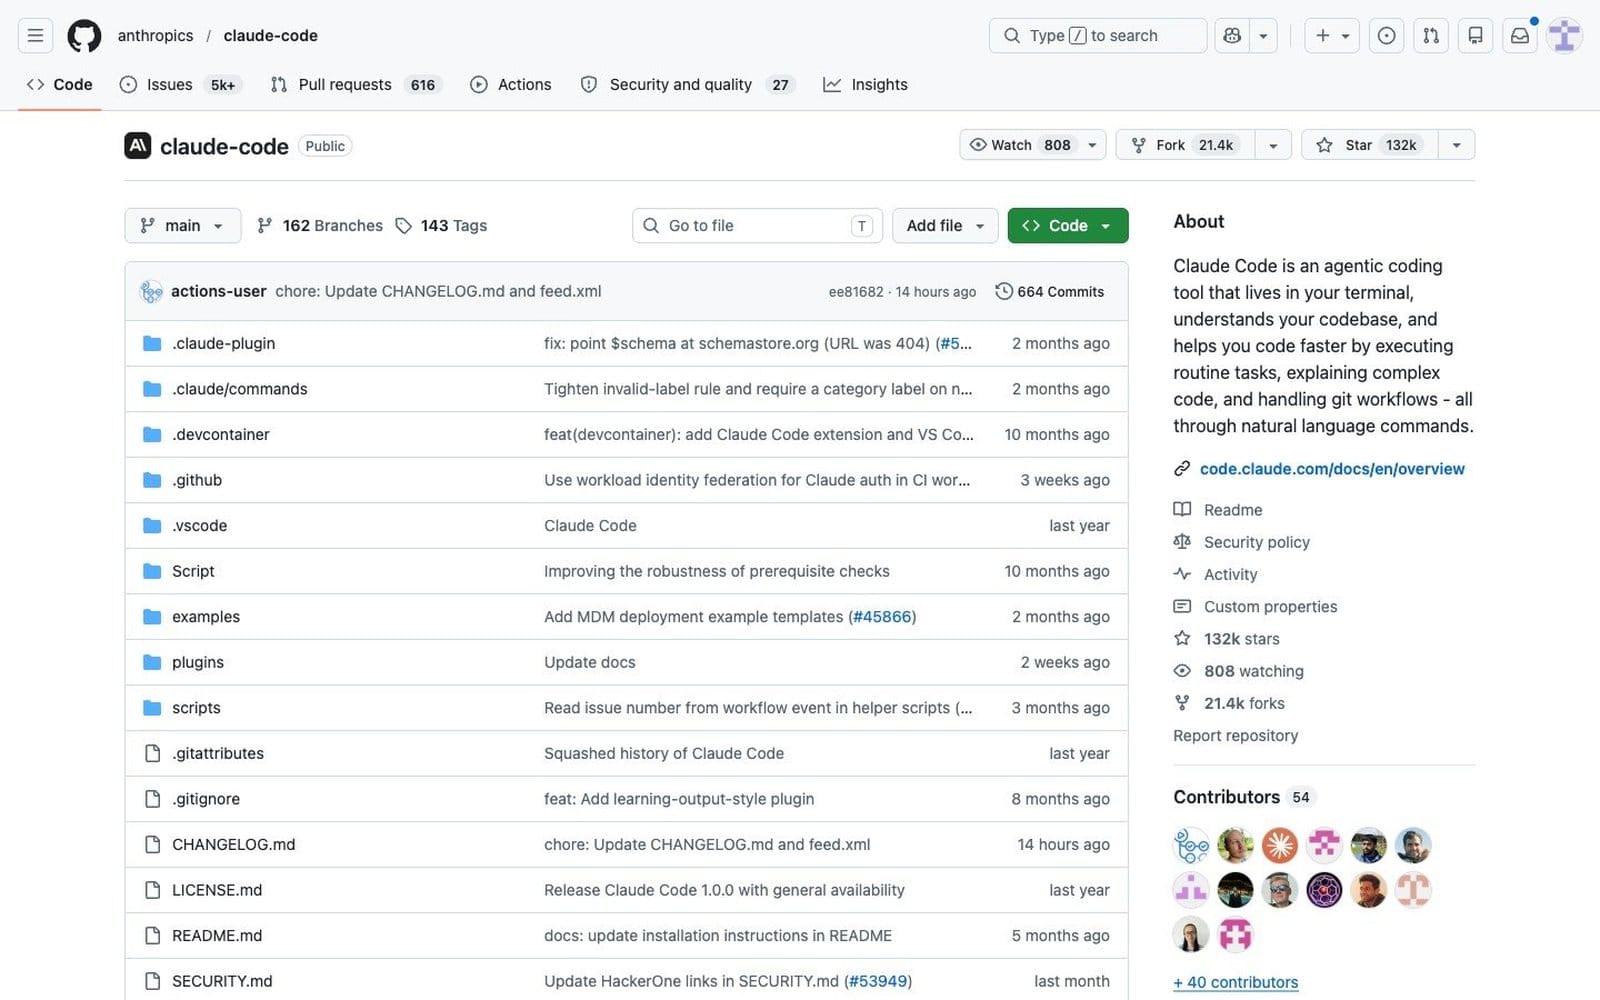Open the hamburger navigation menu
The height and width of the screenshot is (1000, 1600).
coord(35,36)
